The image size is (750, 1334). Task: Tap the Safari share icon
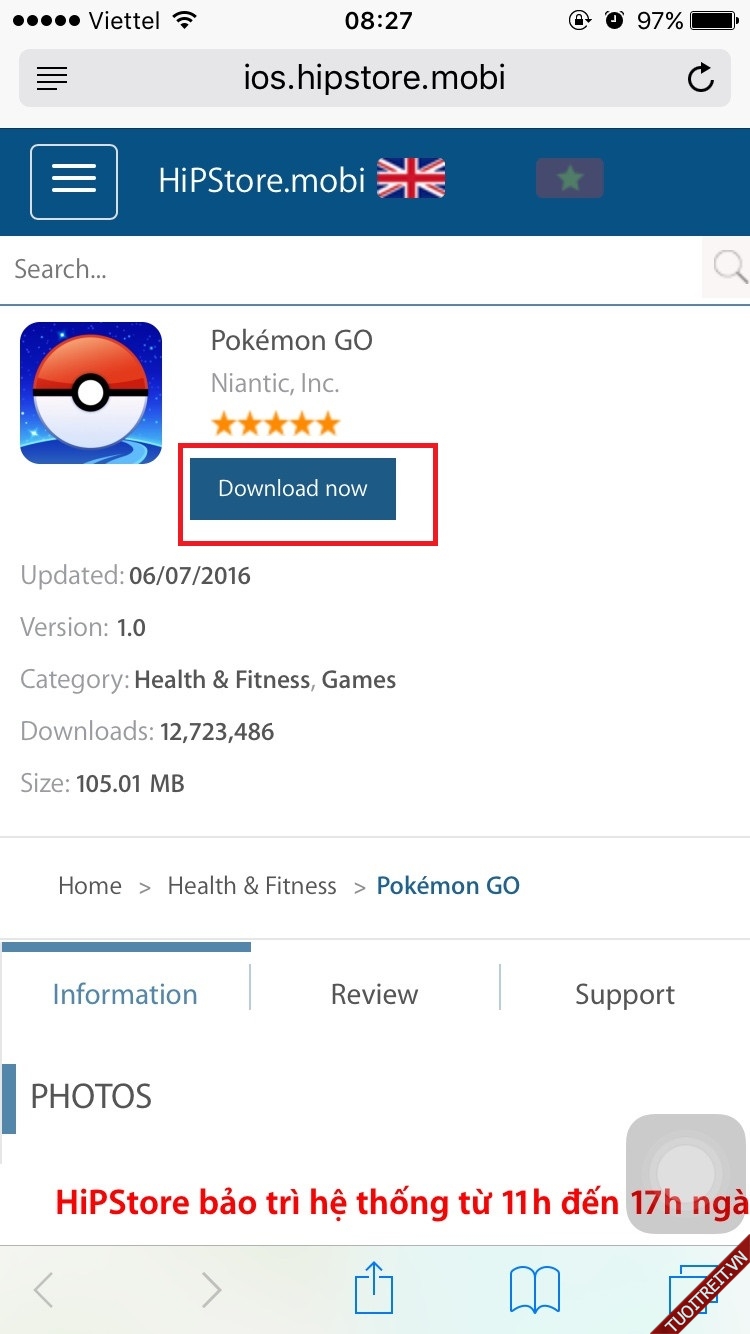point(375,1288)
